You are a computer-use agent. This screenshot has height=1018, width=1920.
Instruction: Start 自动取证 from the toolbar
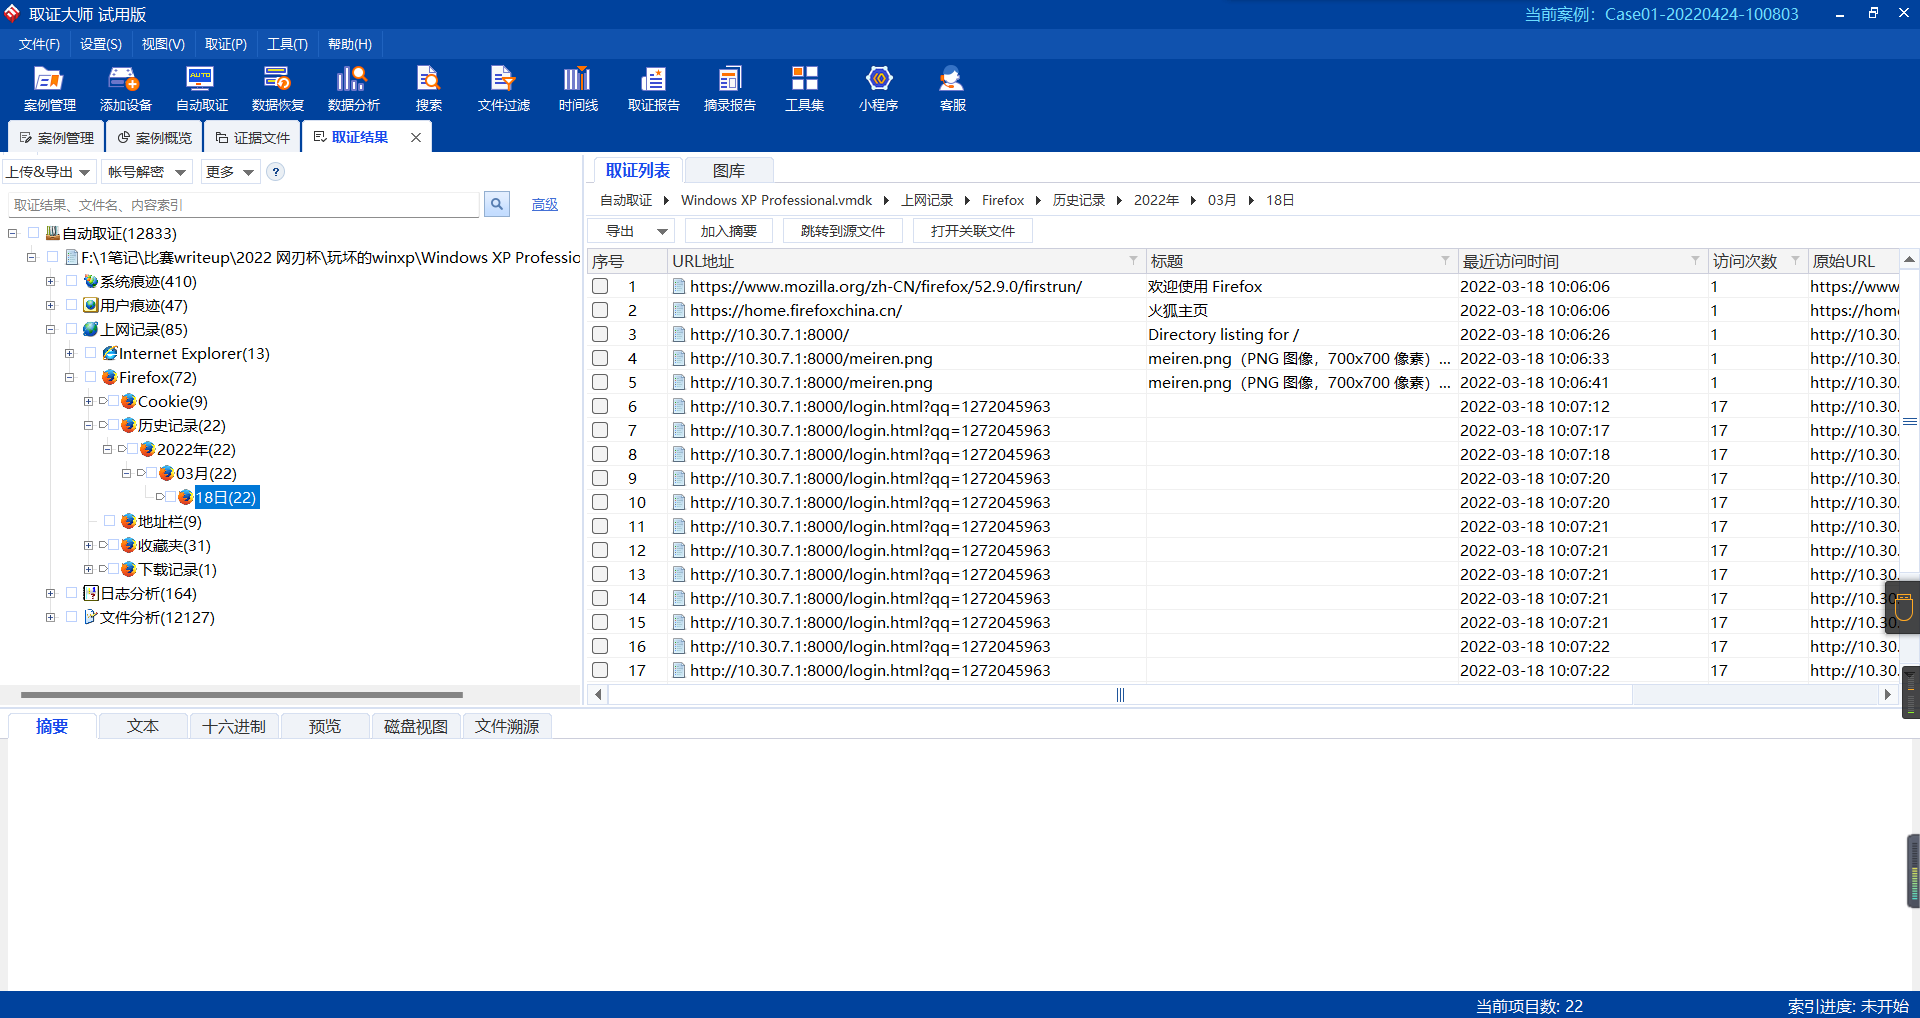pos(201,89)
